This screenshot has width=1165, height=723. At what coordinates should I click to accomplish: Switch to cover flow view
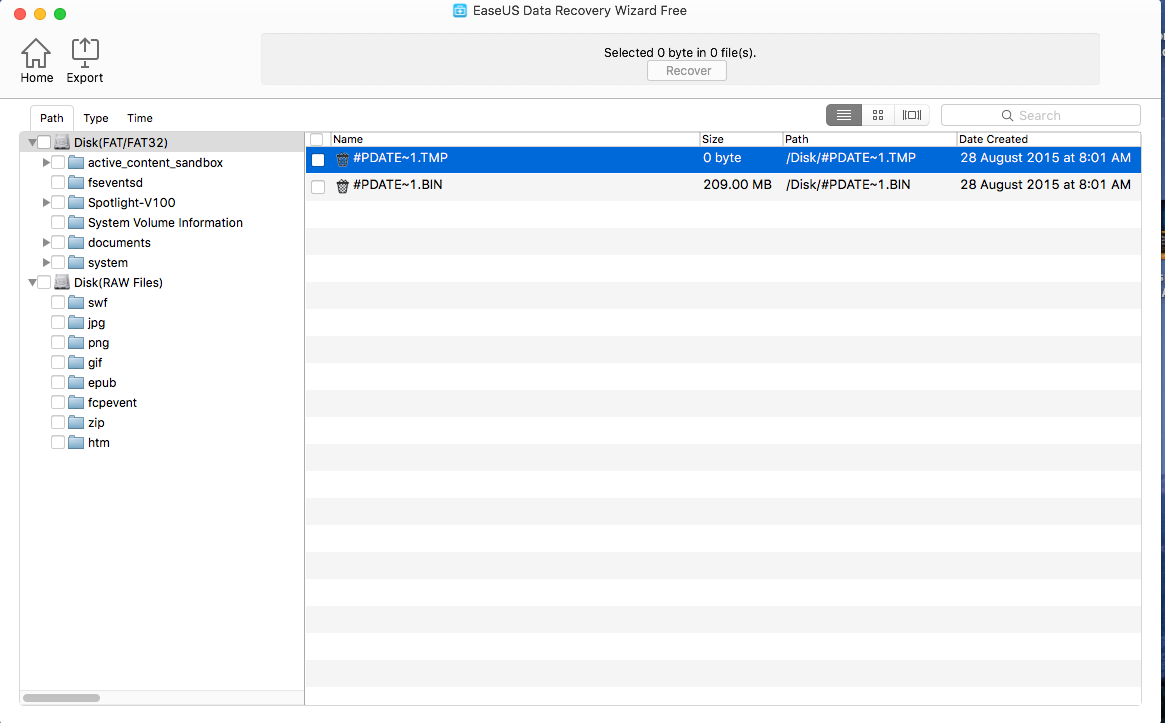click(912, 115)
